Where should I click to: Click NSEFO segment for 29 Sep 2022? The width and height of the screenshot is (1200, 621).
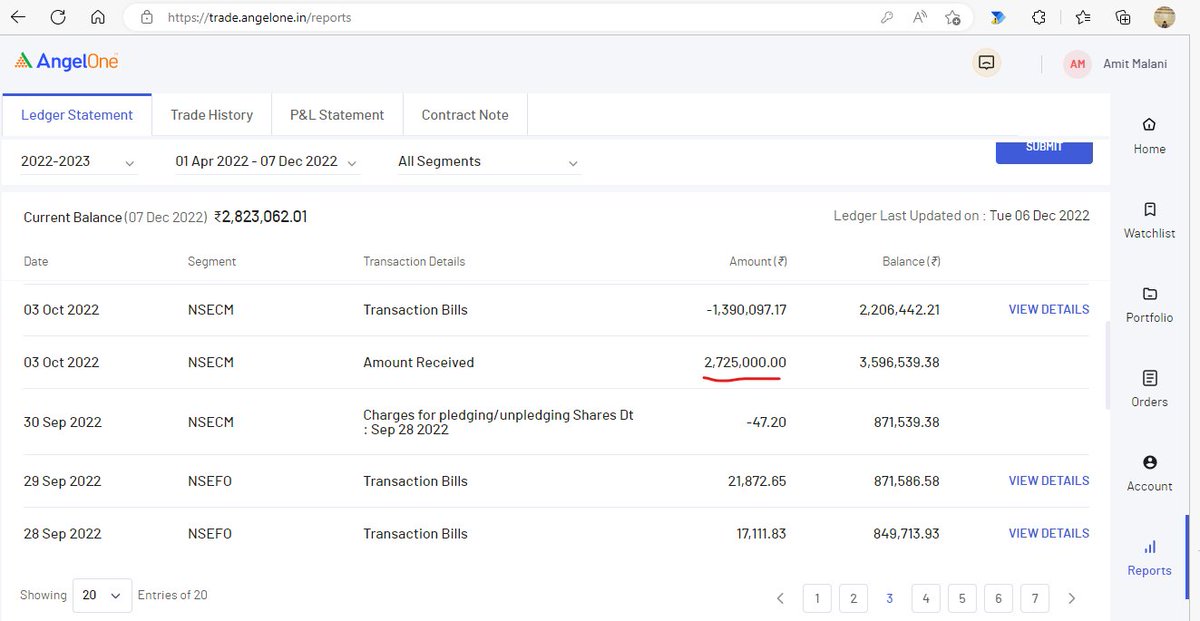[210, 481]
